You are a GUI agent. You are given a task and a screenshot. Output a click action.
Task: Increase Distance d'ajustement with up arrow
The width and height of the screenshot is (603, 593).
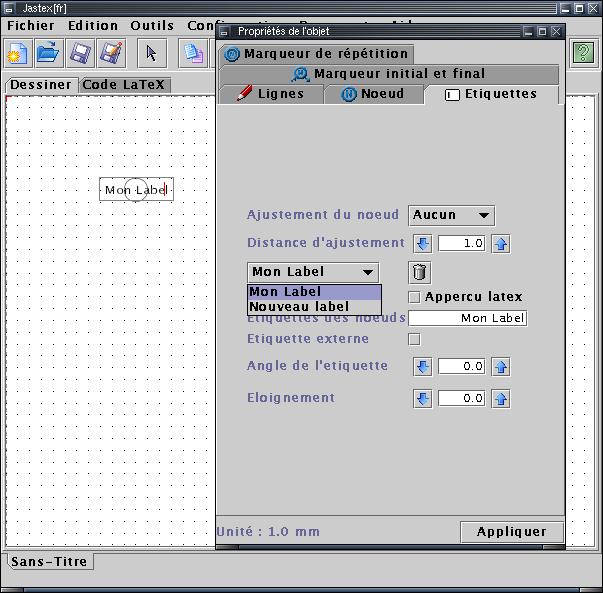pos(501,243)
